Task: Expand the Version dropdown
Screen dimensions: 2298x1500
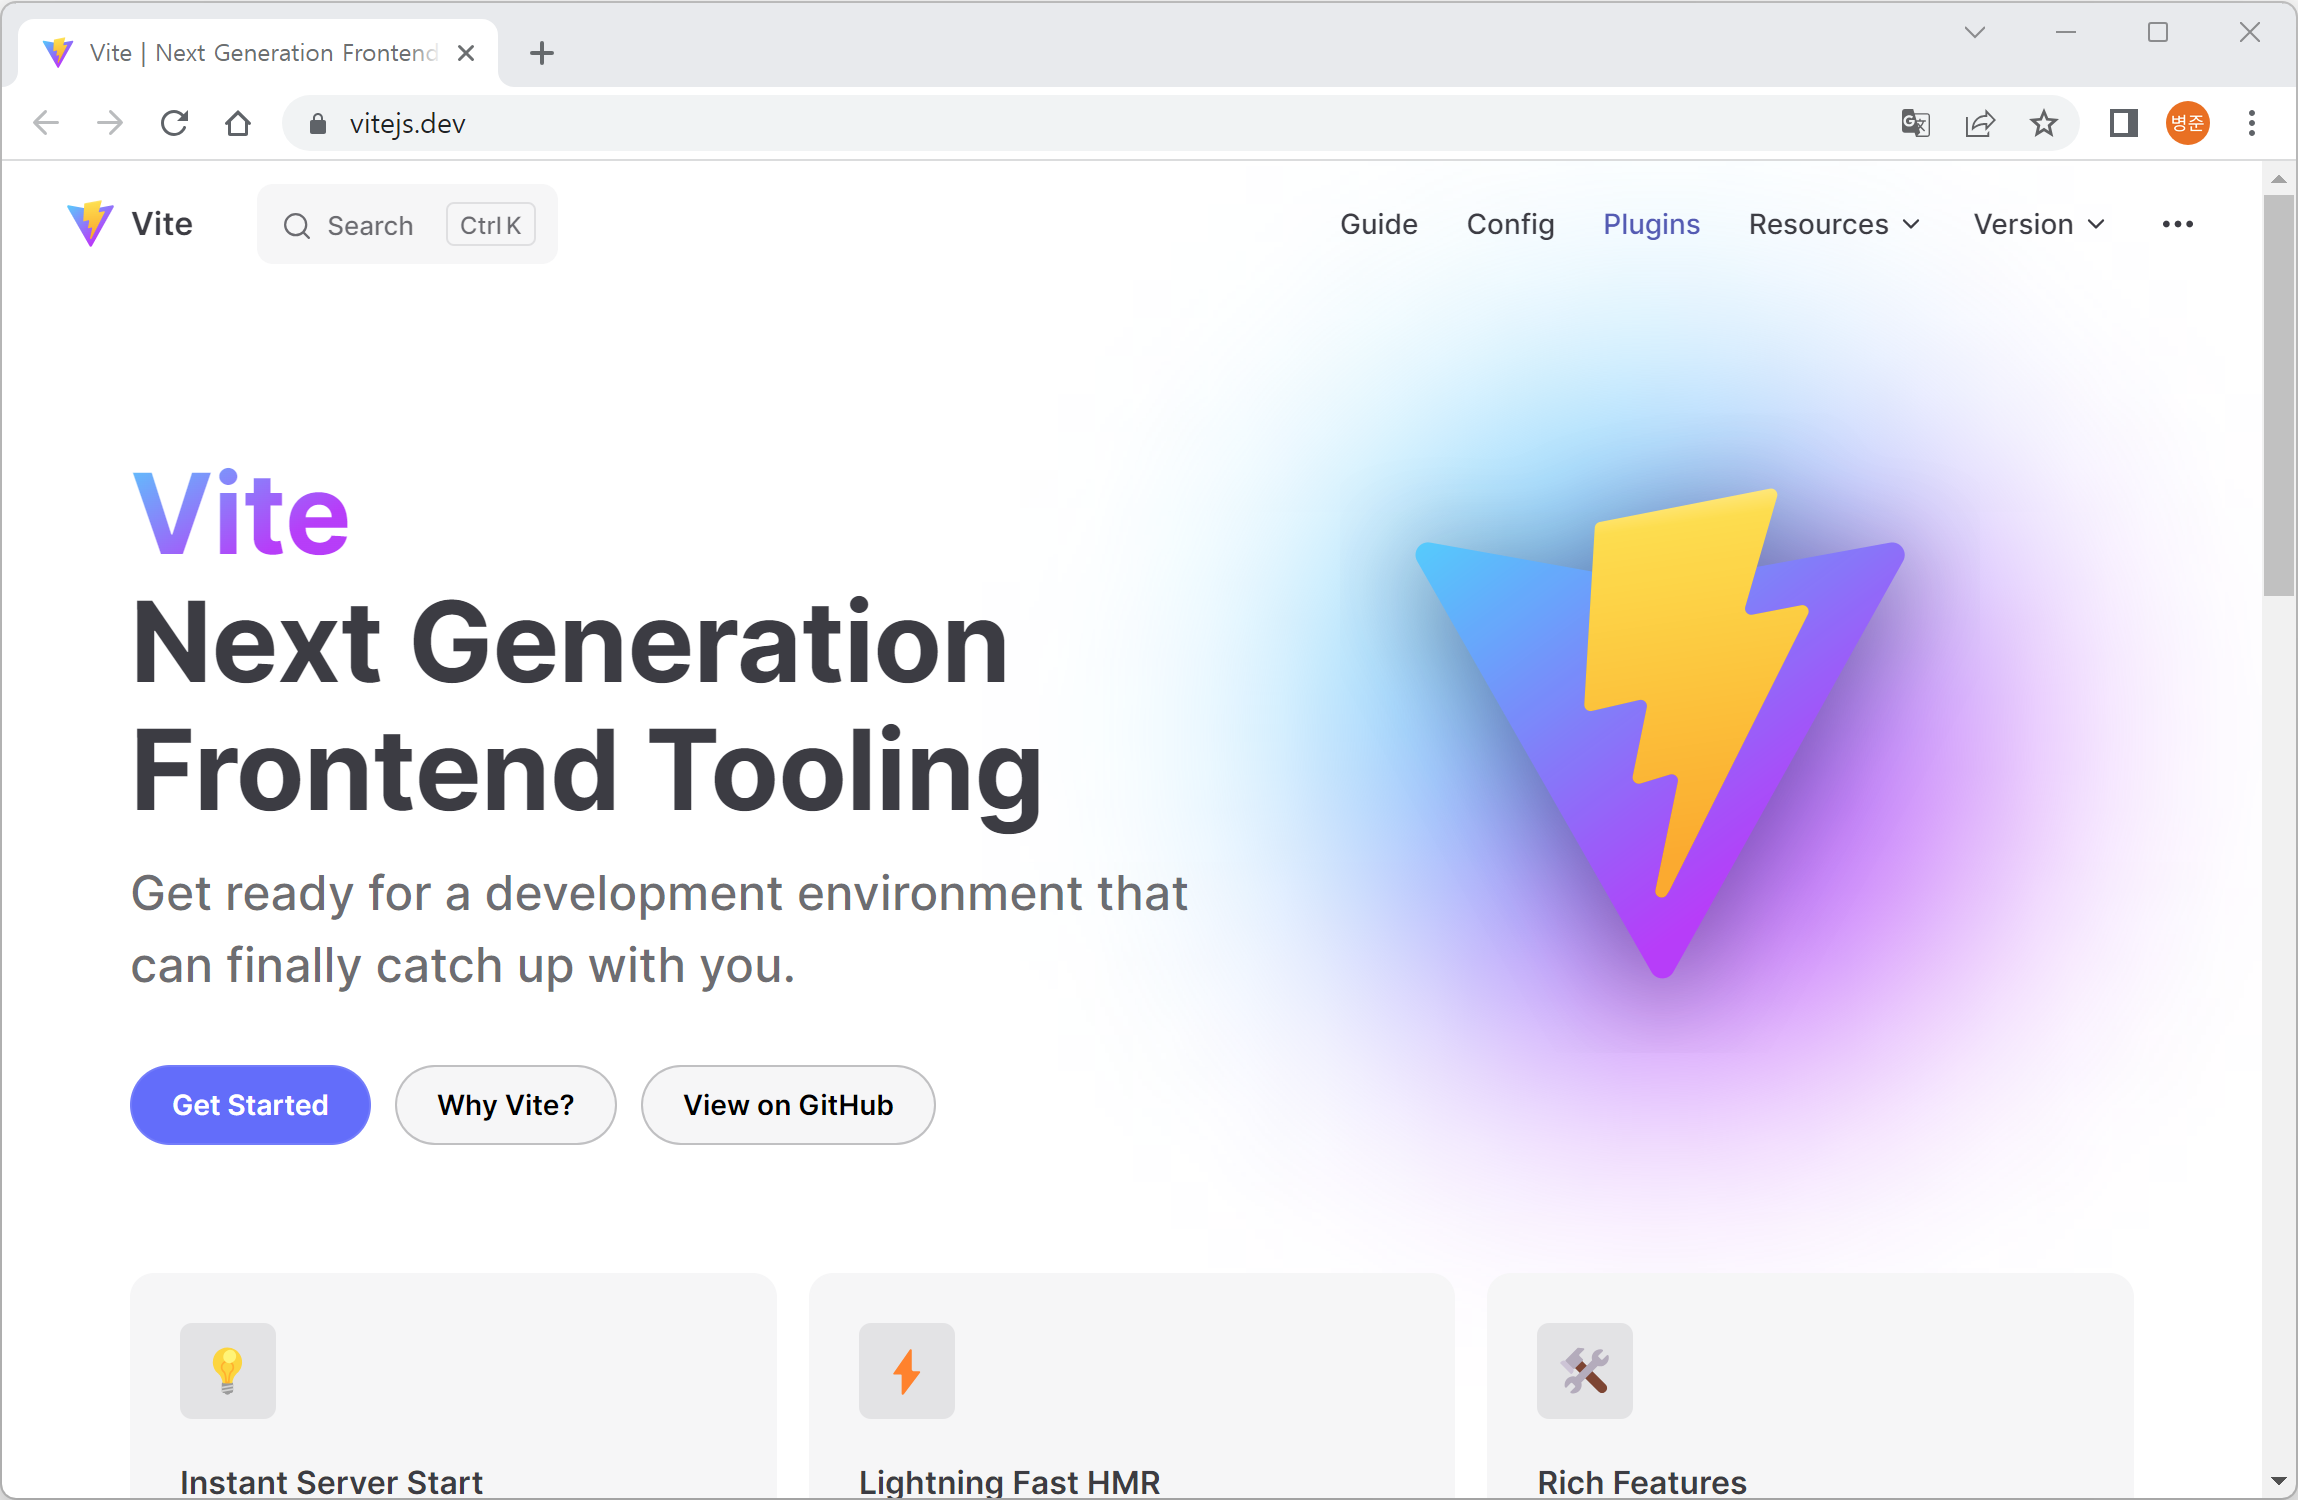Action: coord(2039,224)
